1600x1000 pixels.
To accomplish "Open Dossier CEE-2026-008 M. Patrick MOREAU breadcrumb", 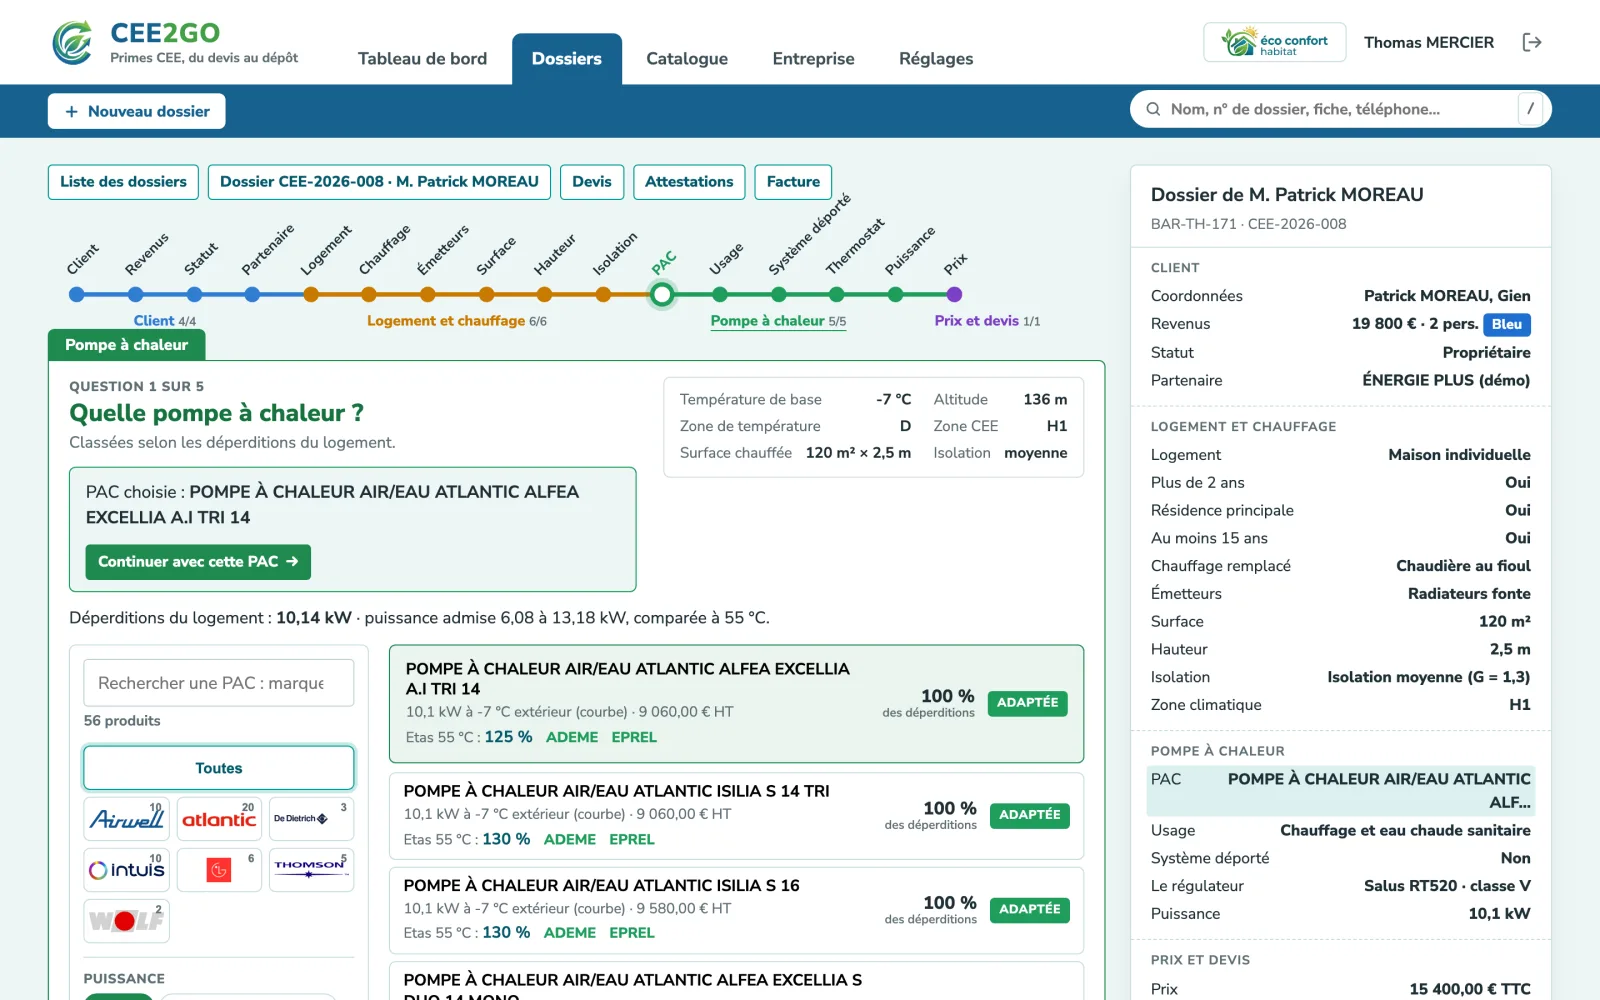I will [379, 182].
